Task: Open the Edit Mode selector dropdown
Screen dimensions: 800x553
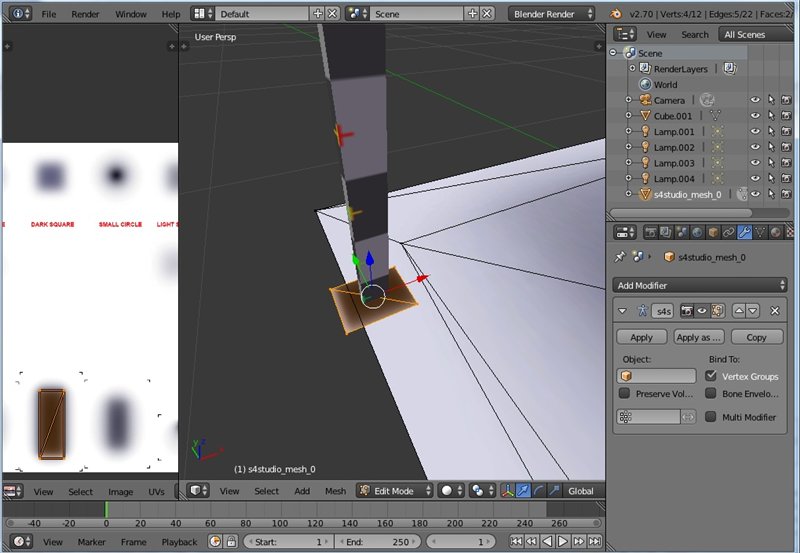Action: point(395,491)
